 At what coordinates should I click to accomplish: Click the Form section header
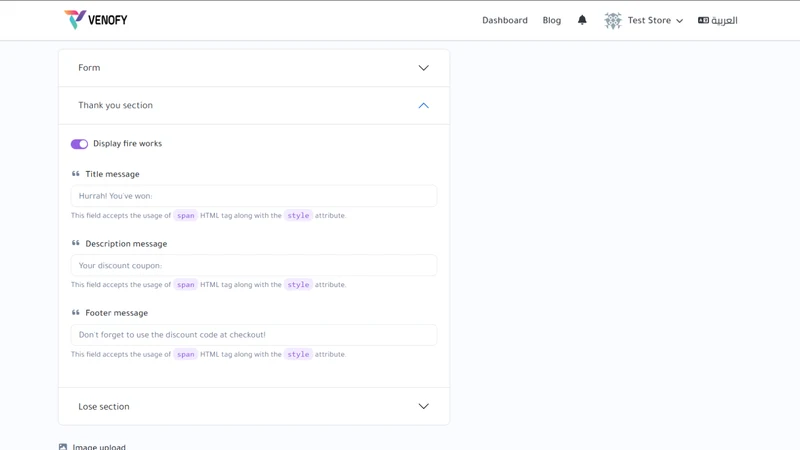click(x=254, y=68)
